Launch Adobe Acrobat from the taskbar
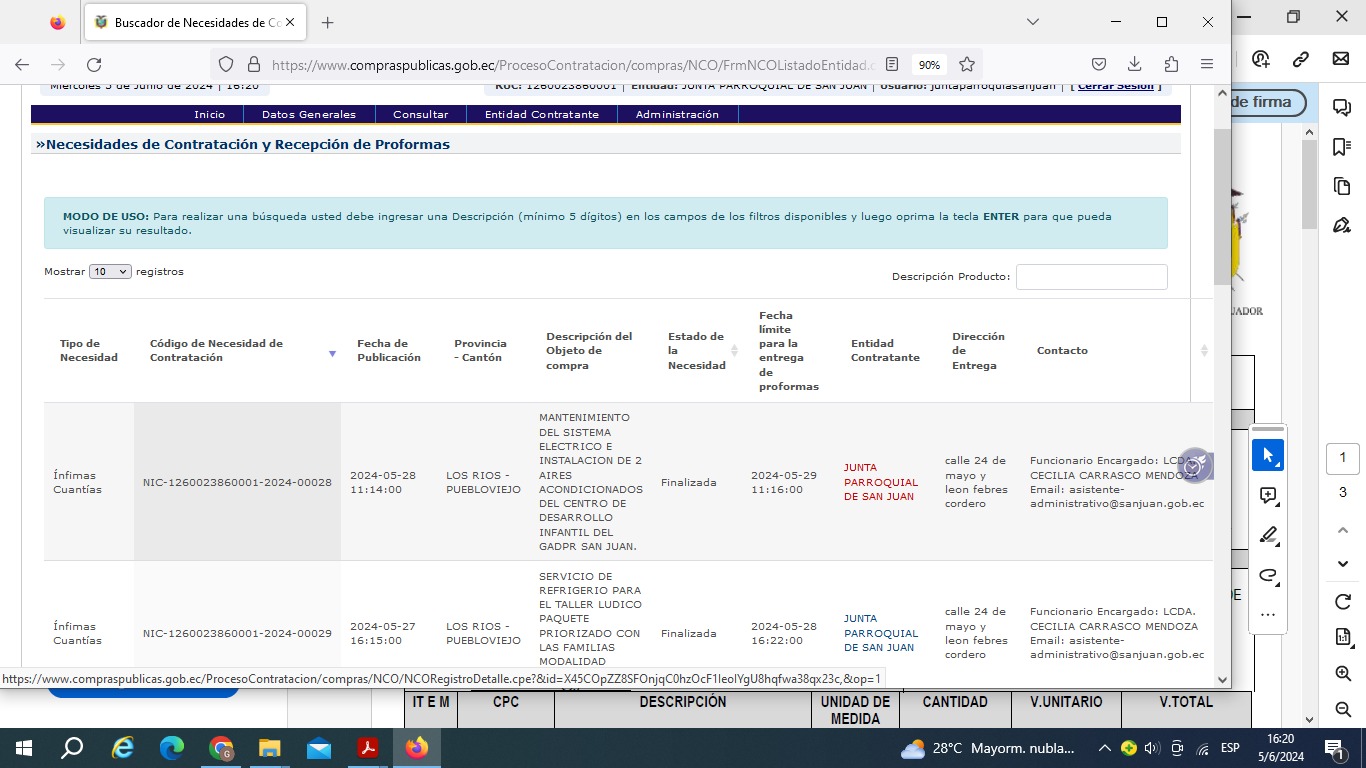The width and height of the screenshot is (1366, 768). point(368,748)
